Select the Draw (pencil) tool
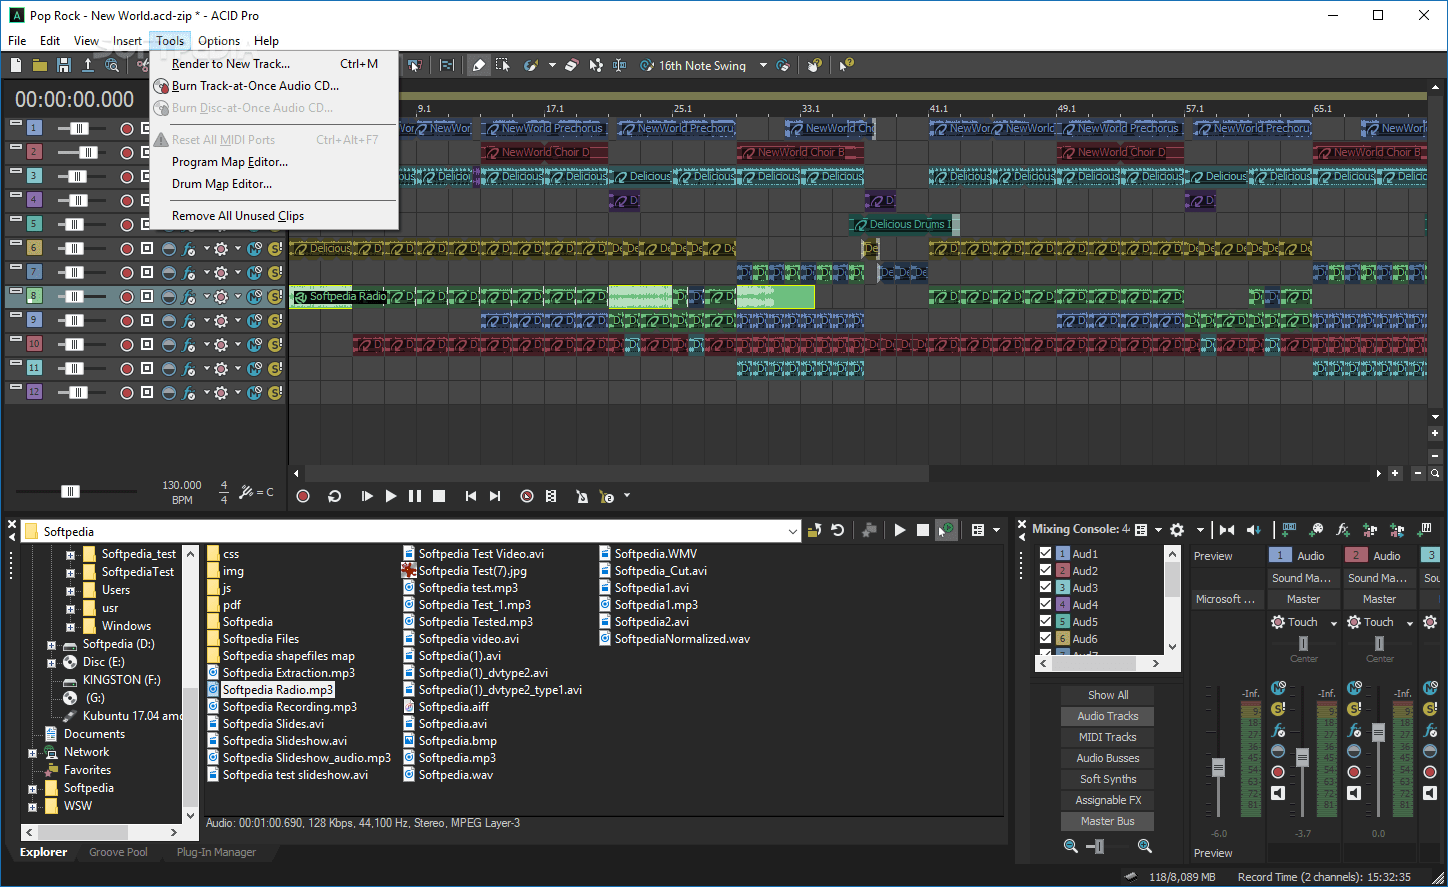Image resolution: width=1448 pixels, height=887 pixels. point(479,65)
